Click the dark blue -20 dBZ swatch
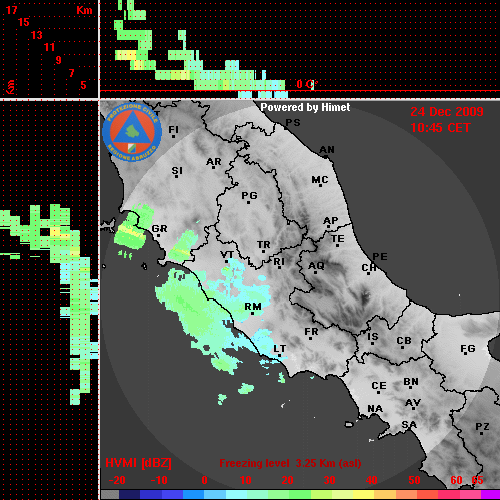 (129, 494)
